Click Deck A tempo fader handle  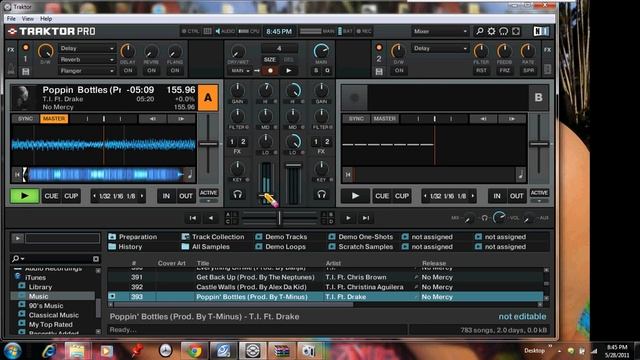pos(209,144)
